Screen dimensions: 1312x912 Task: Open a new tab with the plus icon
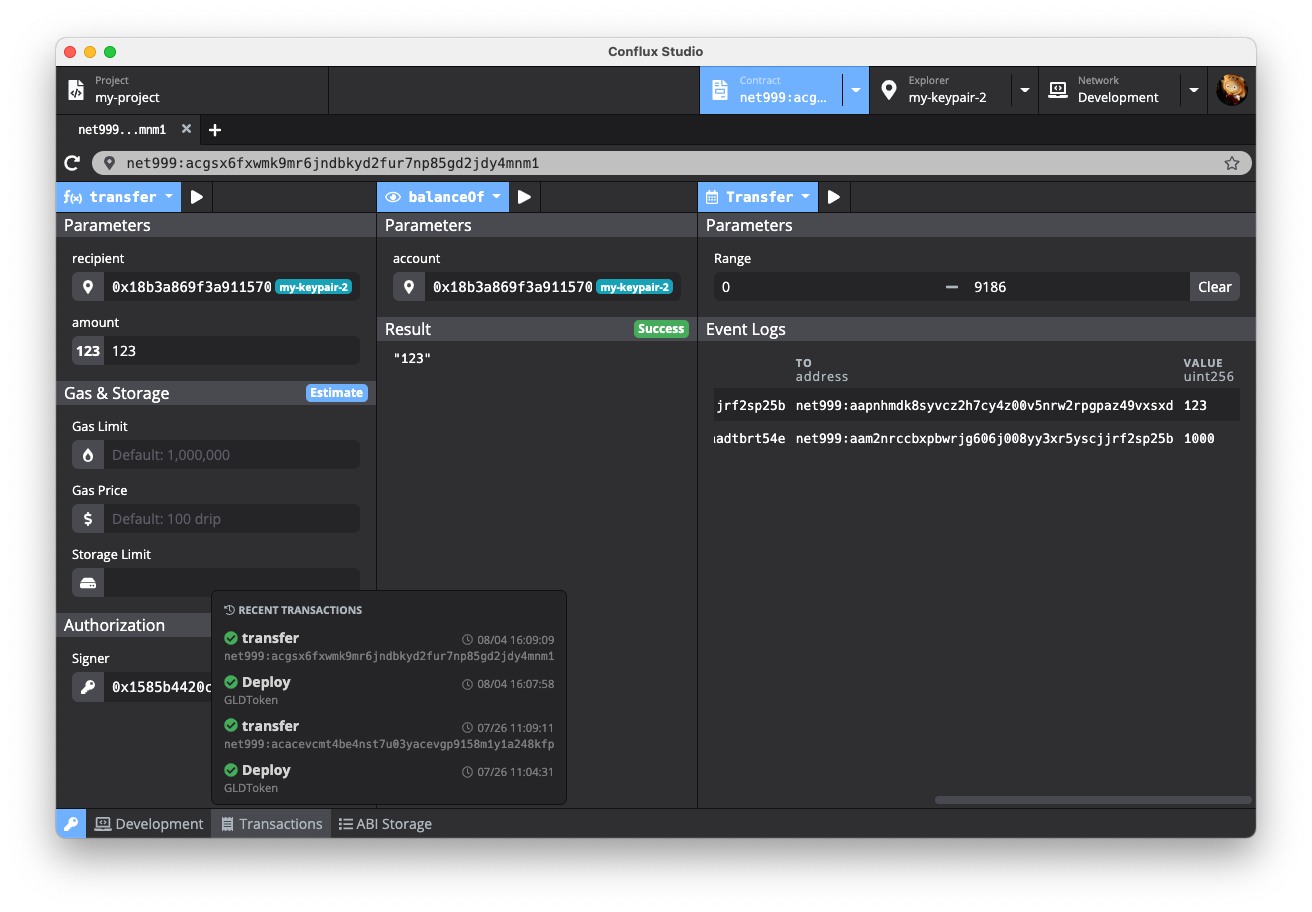tap(215, 130)
